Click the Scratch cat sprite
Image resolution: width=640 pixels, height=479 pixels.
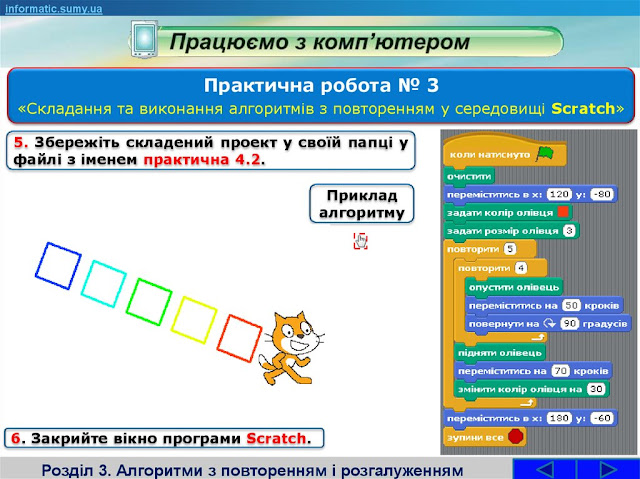[x=291, y=348]
